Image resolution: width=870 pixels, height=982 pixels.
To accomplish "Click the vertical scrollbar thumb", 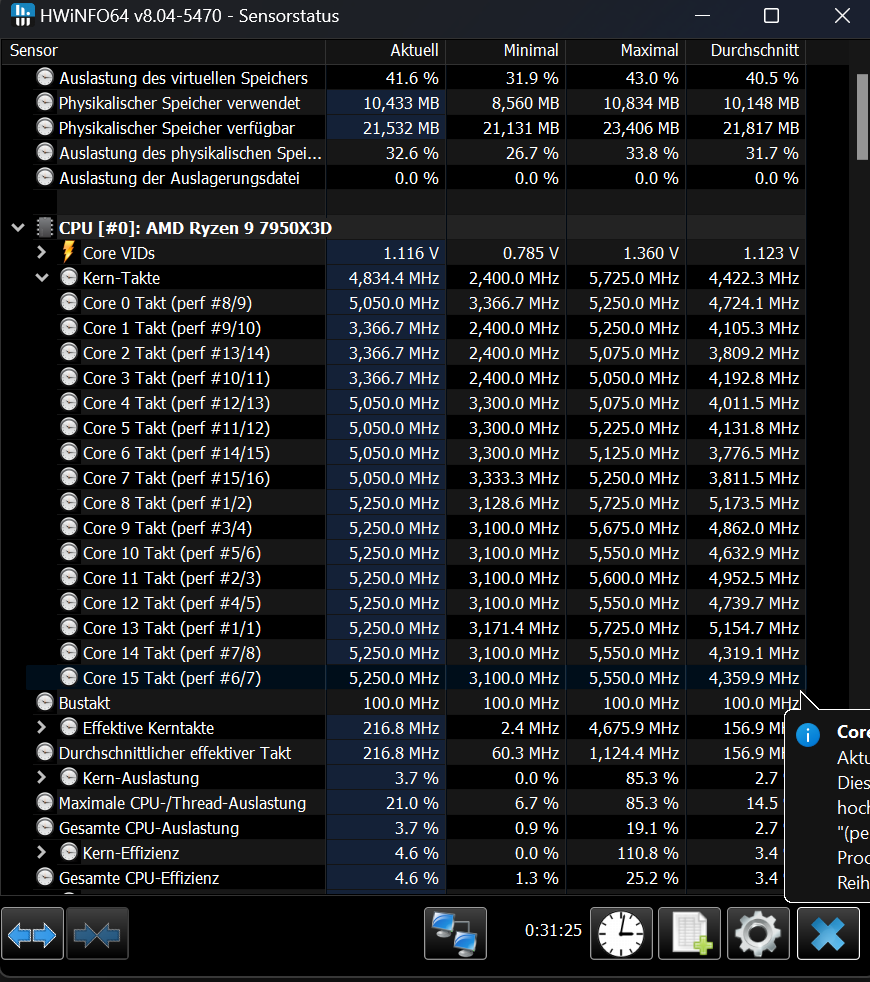I will tap(862, 117).
